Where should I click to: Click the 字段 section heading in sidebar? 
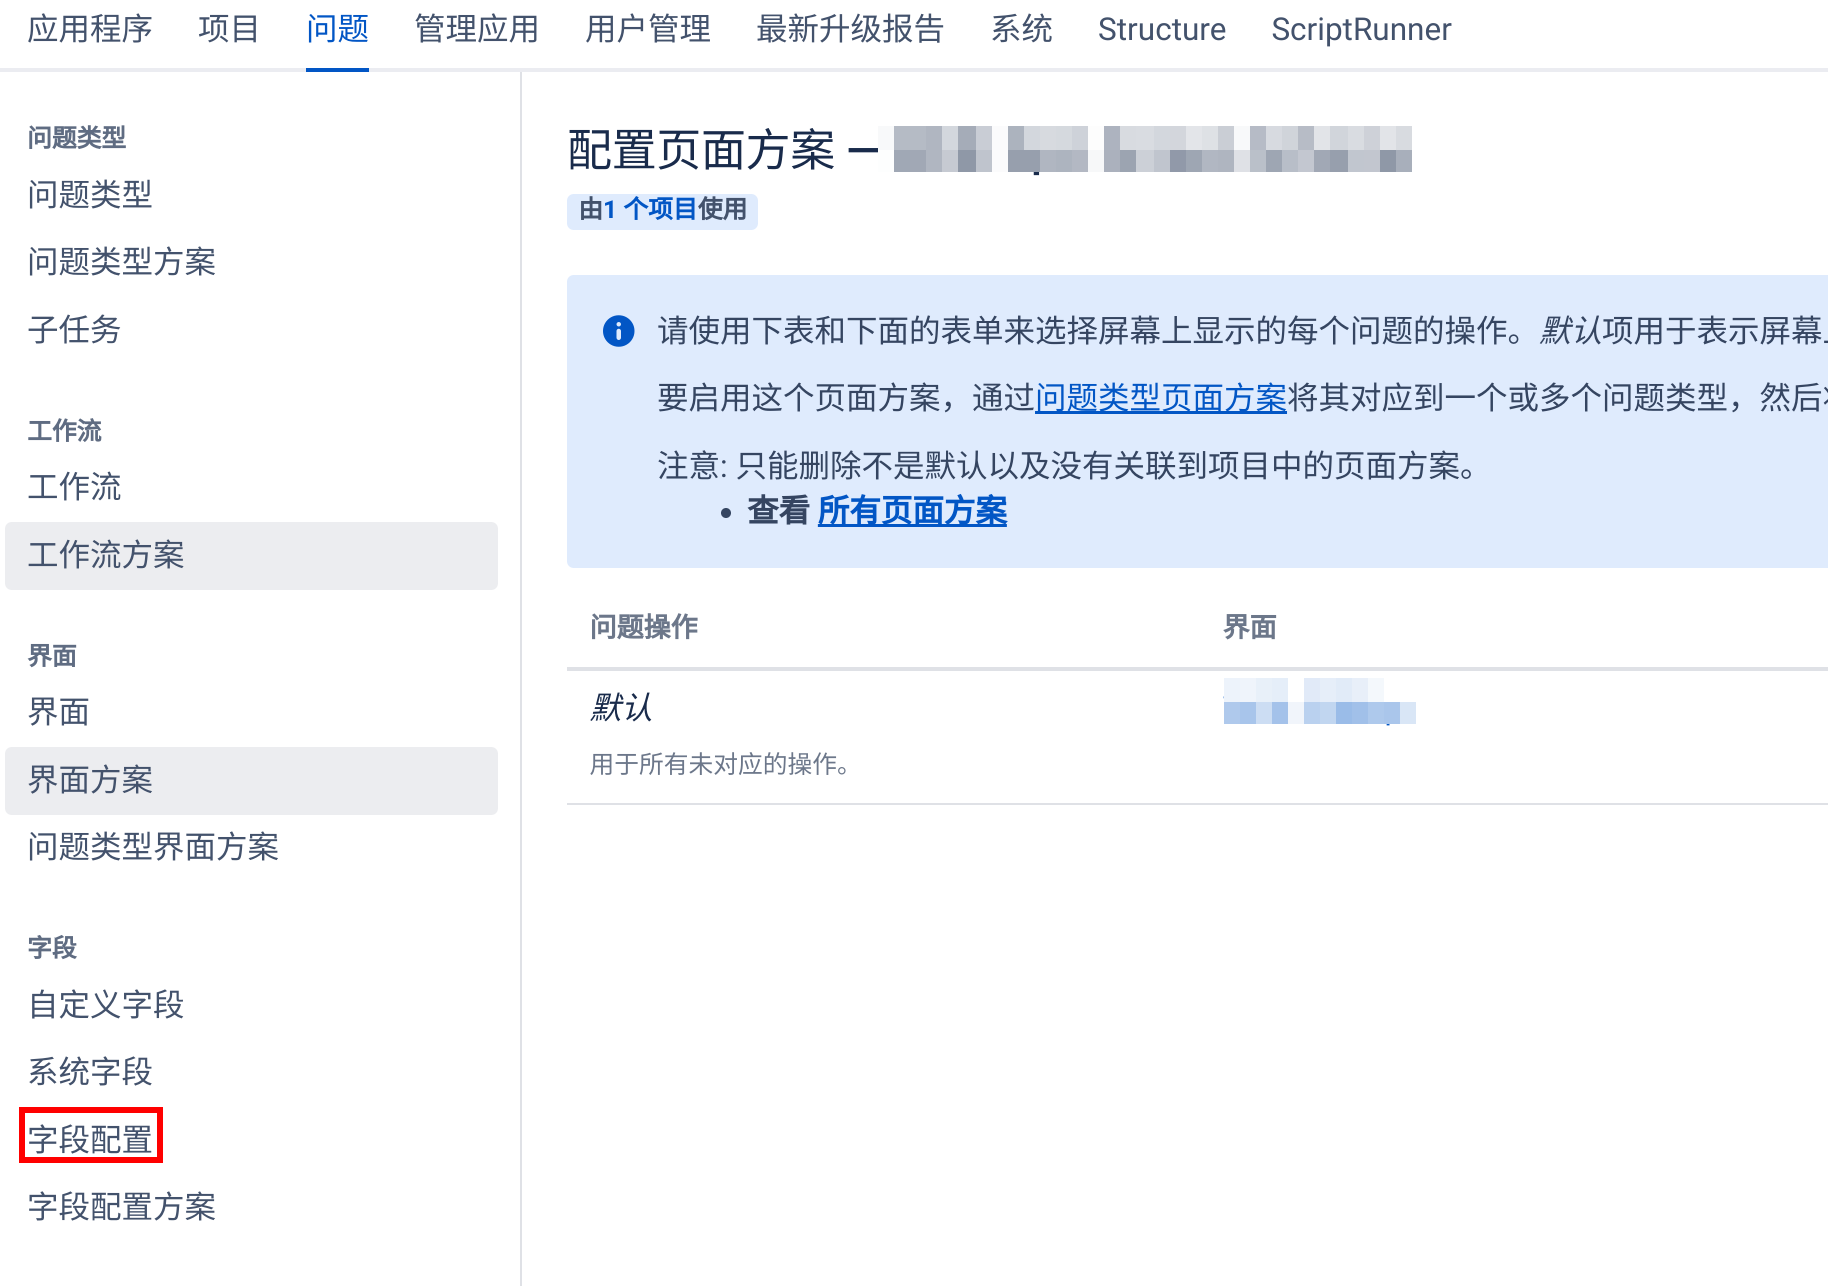[52, 948]
